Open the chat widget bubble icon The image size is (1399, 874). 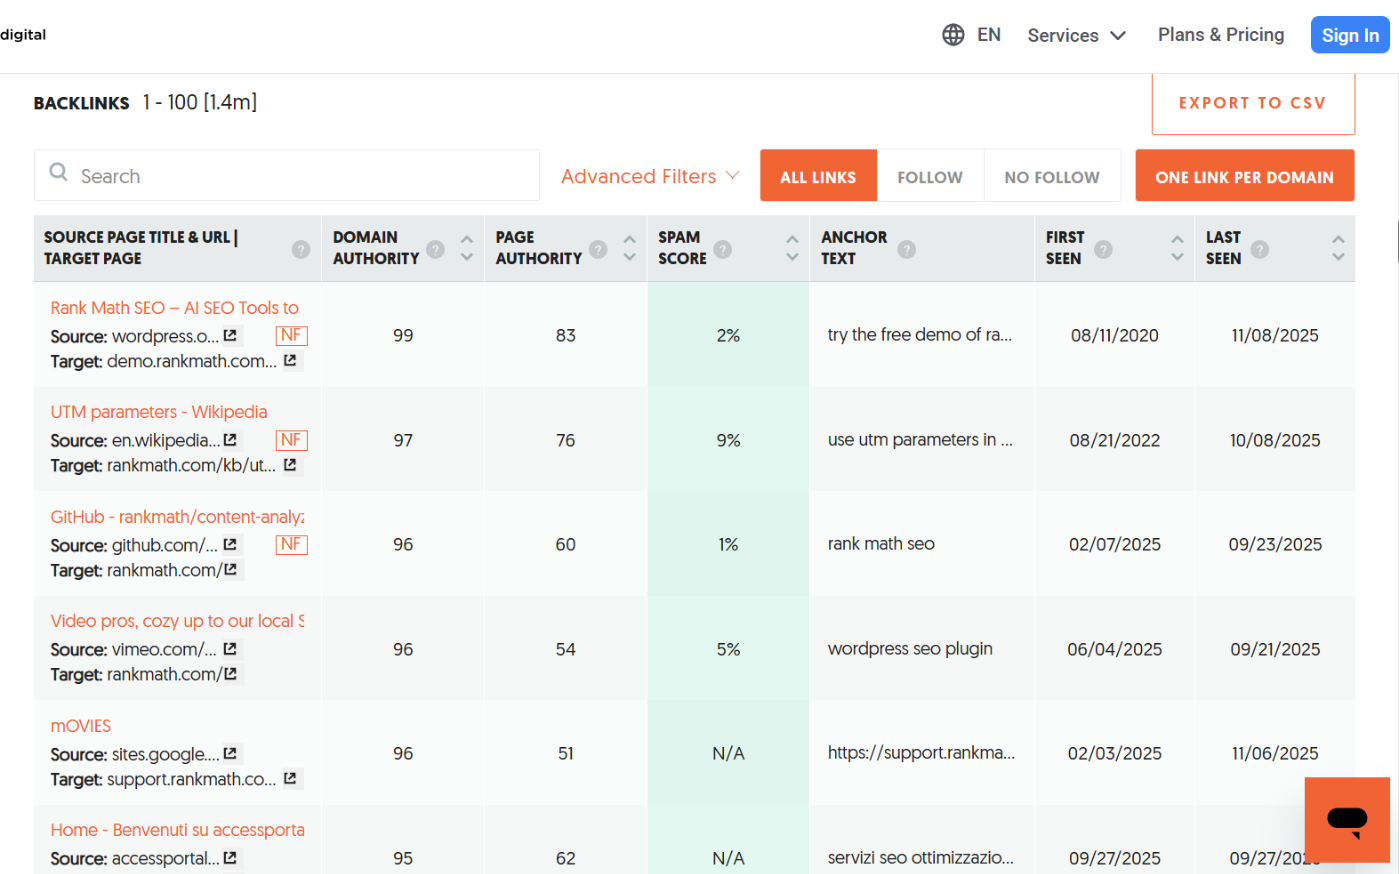coord(1346,820)
